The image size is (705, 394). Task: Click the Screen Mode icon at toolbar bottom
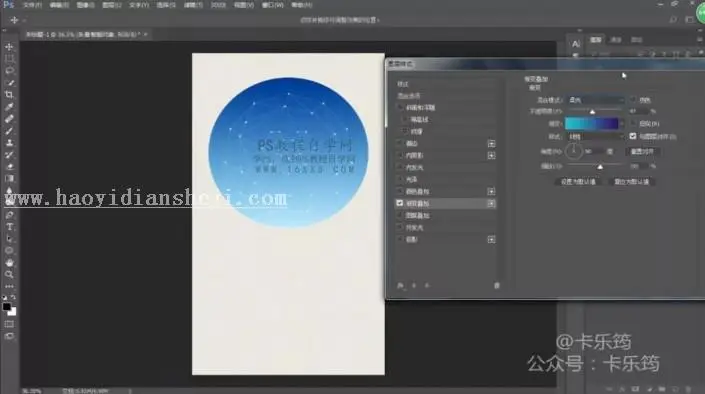pyautogui.click(x=9, y=336)
